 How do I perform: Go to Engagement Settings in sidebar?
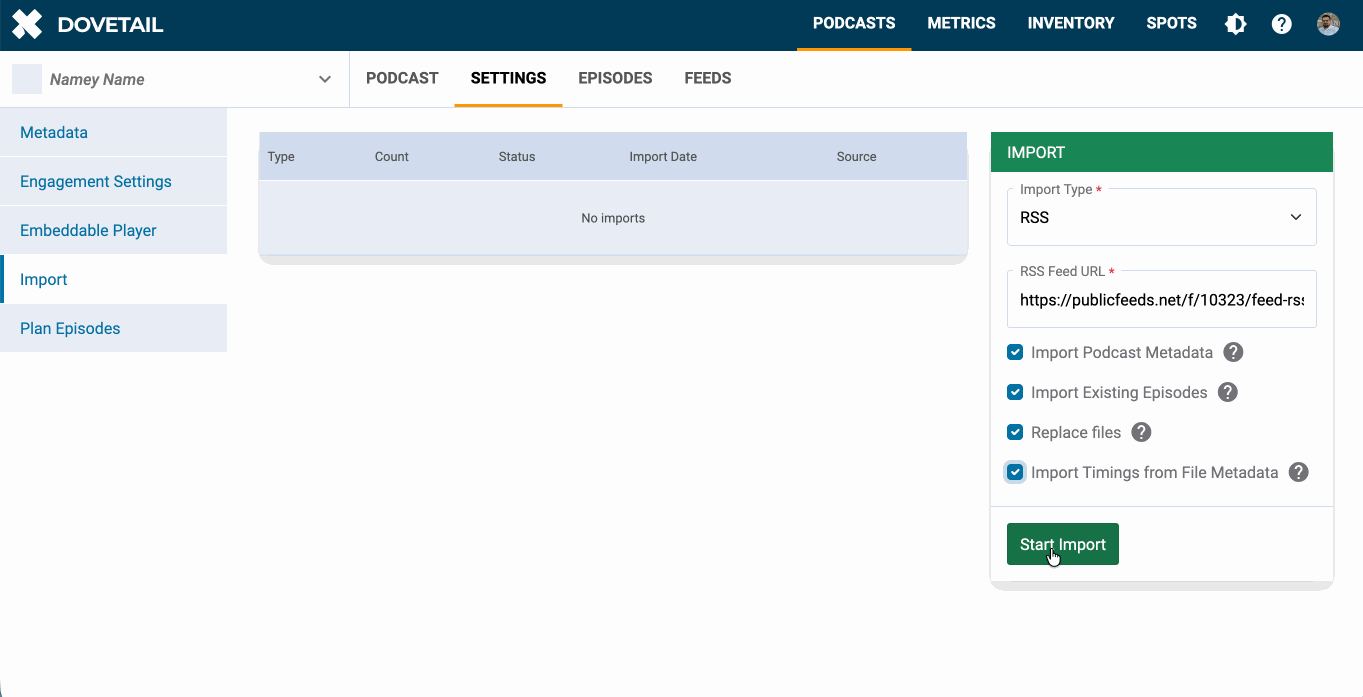click(96, 181)
